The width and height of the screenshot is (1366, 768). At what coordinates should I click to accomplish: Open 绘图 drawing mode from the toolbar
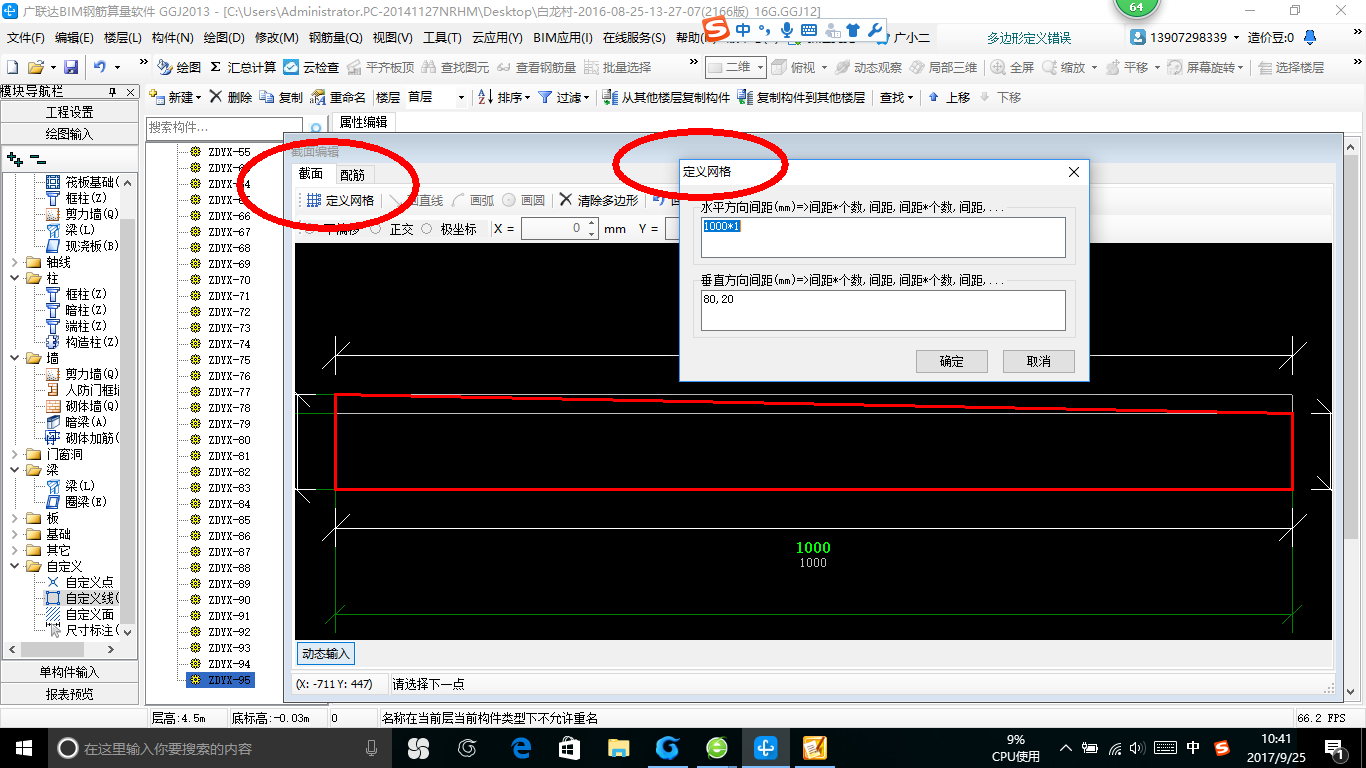click(179, 67)
